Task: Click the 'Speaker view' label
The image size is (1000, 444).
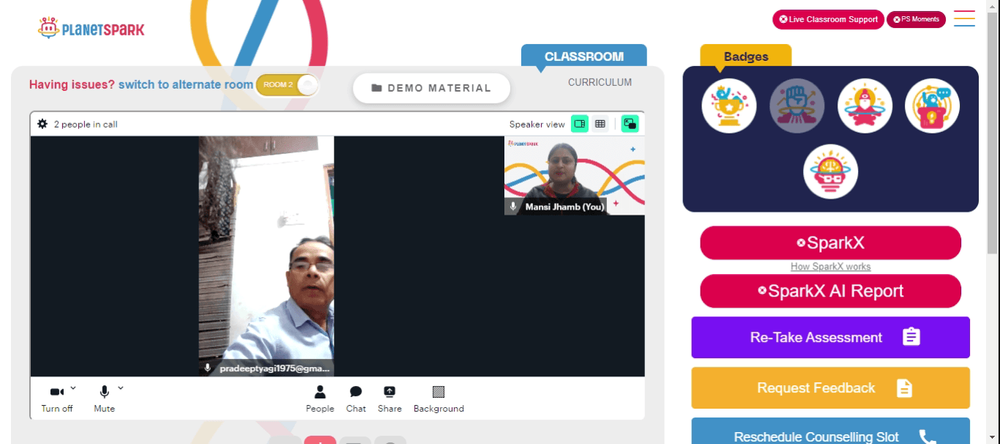Action: pos(537,124)
